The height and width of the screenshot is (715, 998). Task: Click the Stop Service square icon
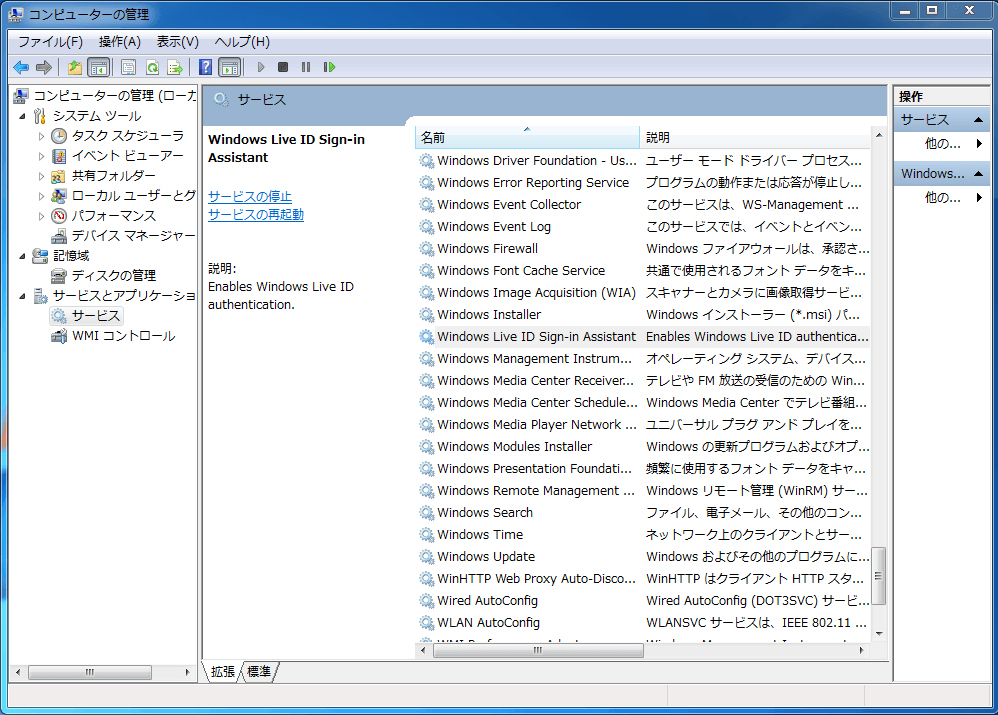point(283,67)
